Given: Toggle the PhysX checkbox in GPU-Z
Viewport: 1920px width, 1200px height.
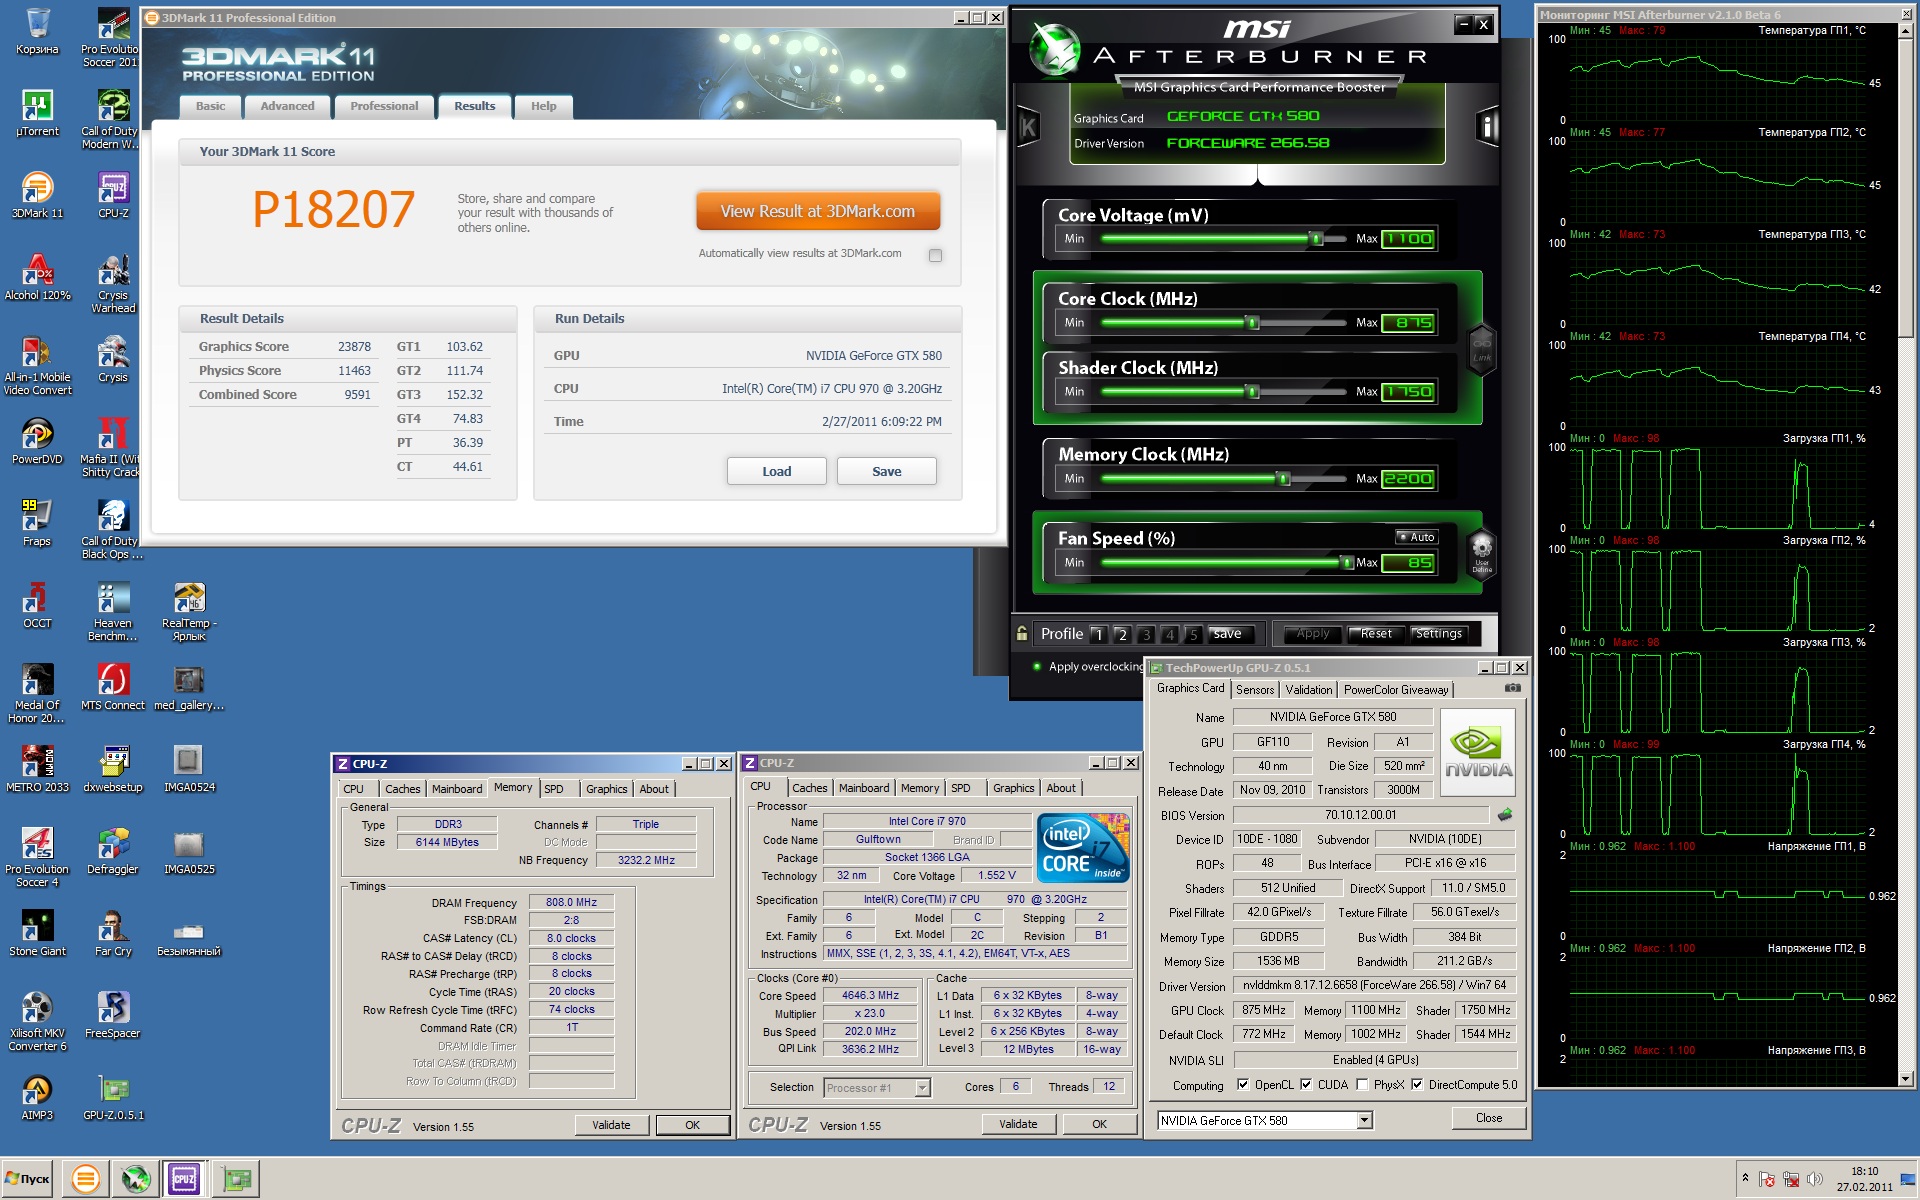Looking at the screenshot, I should pos(1362,1085).
